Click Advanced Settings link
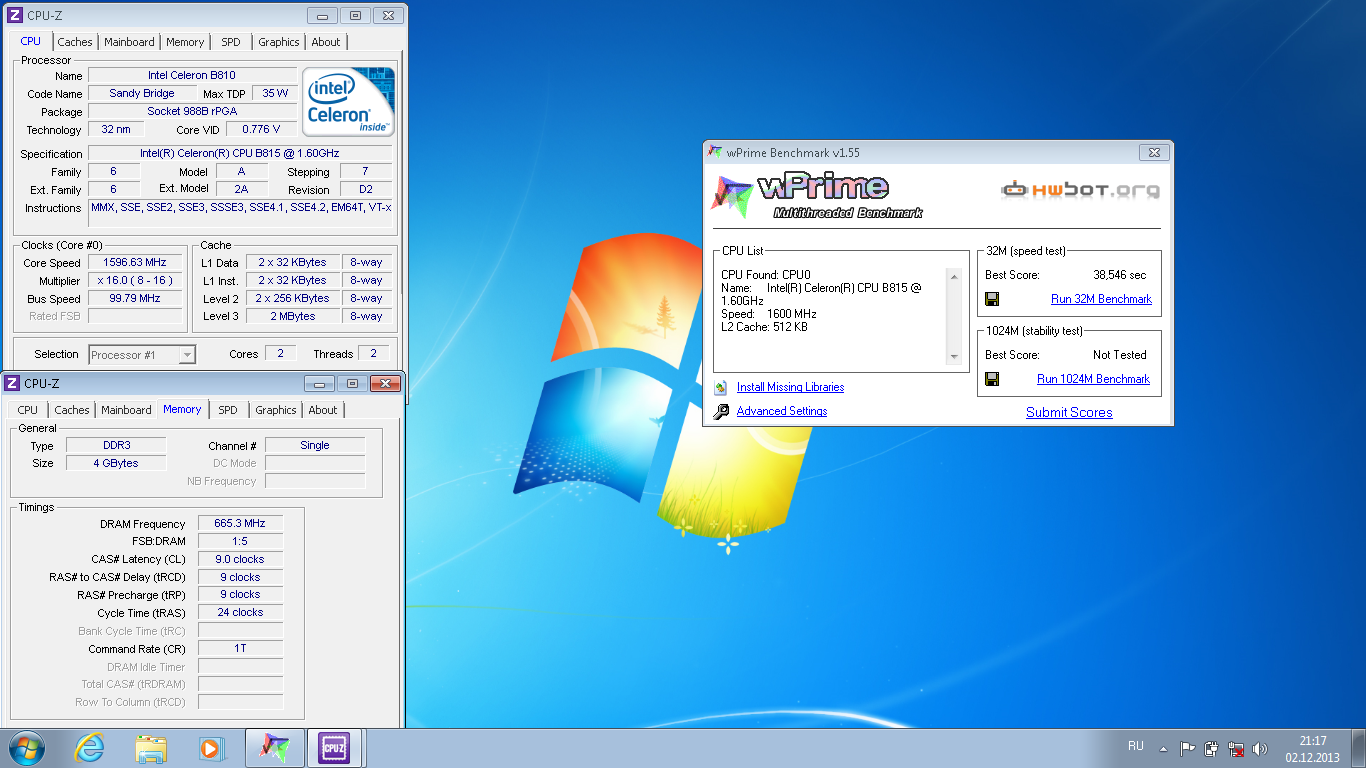Image resolution: width=1366 pixels, height=768 pixels. tap(782, 411)
